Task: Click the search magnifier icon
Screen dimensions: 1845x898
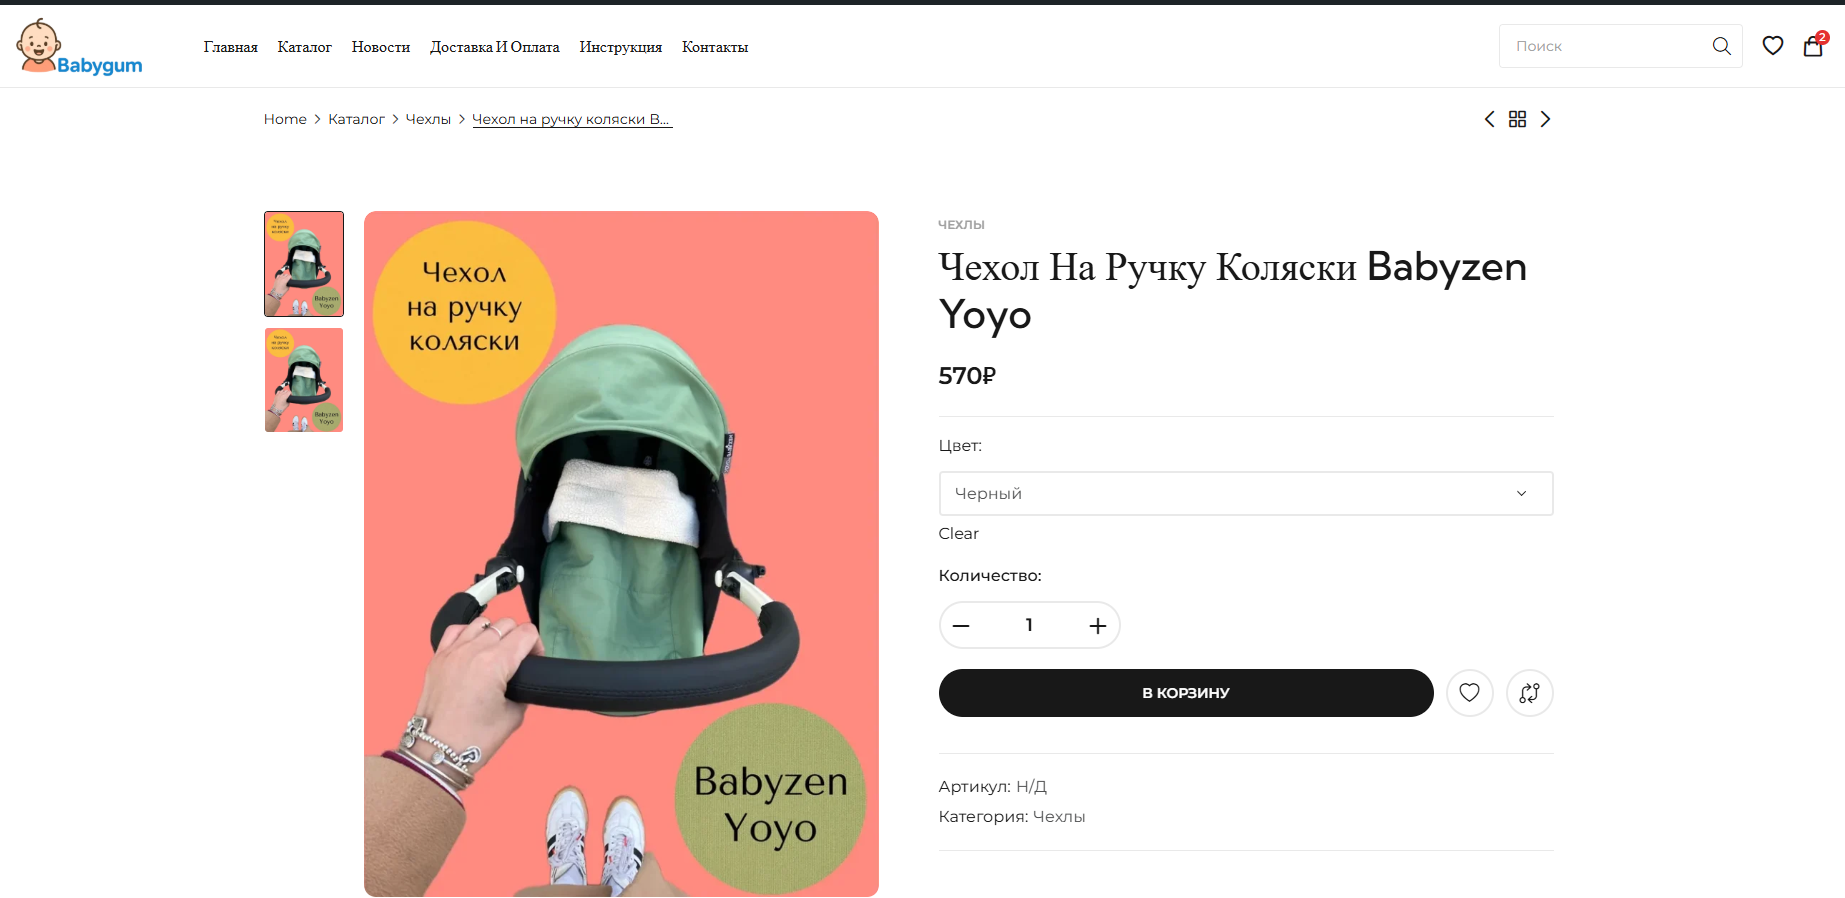Action: (1721, 46)
